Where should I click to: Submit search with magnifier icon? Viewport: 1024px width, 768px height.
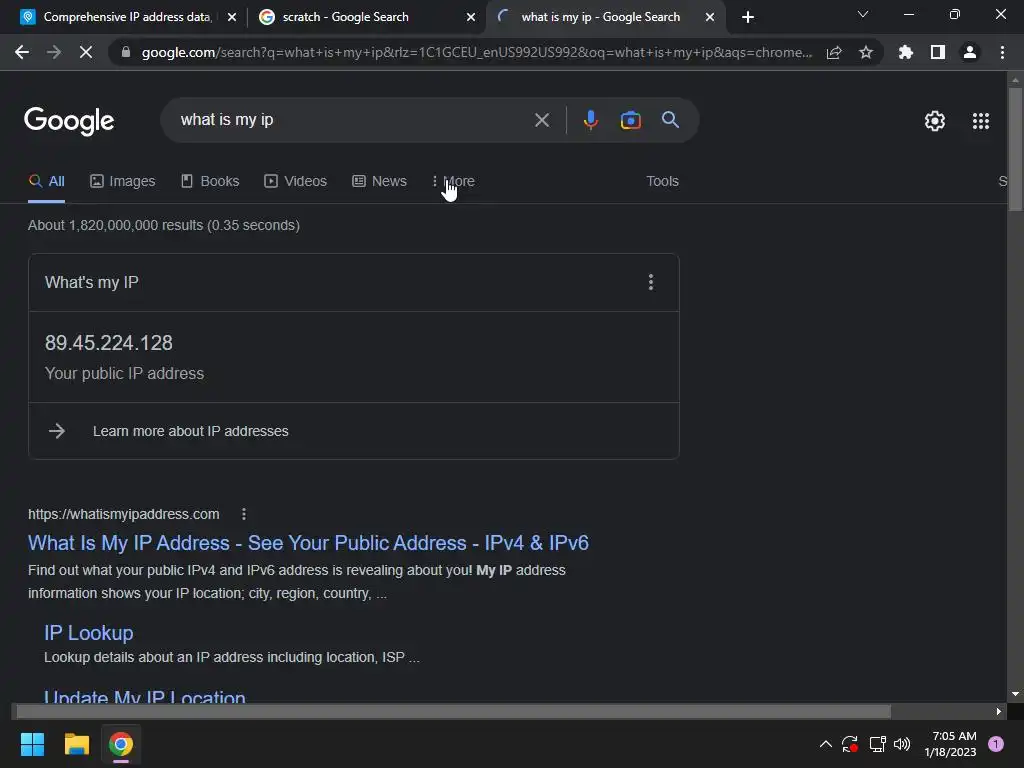coord(670,120)
